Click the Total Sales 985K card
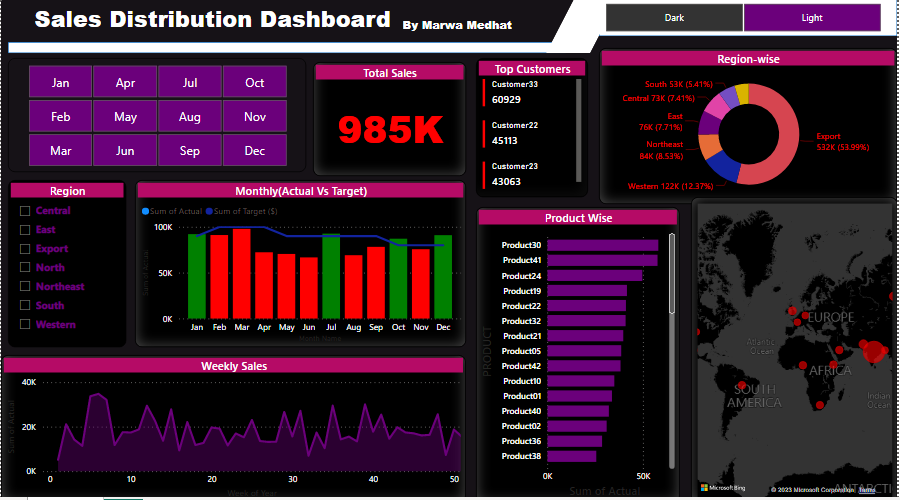Viewport: 900px width, 500px height. [x=390, y=128]
